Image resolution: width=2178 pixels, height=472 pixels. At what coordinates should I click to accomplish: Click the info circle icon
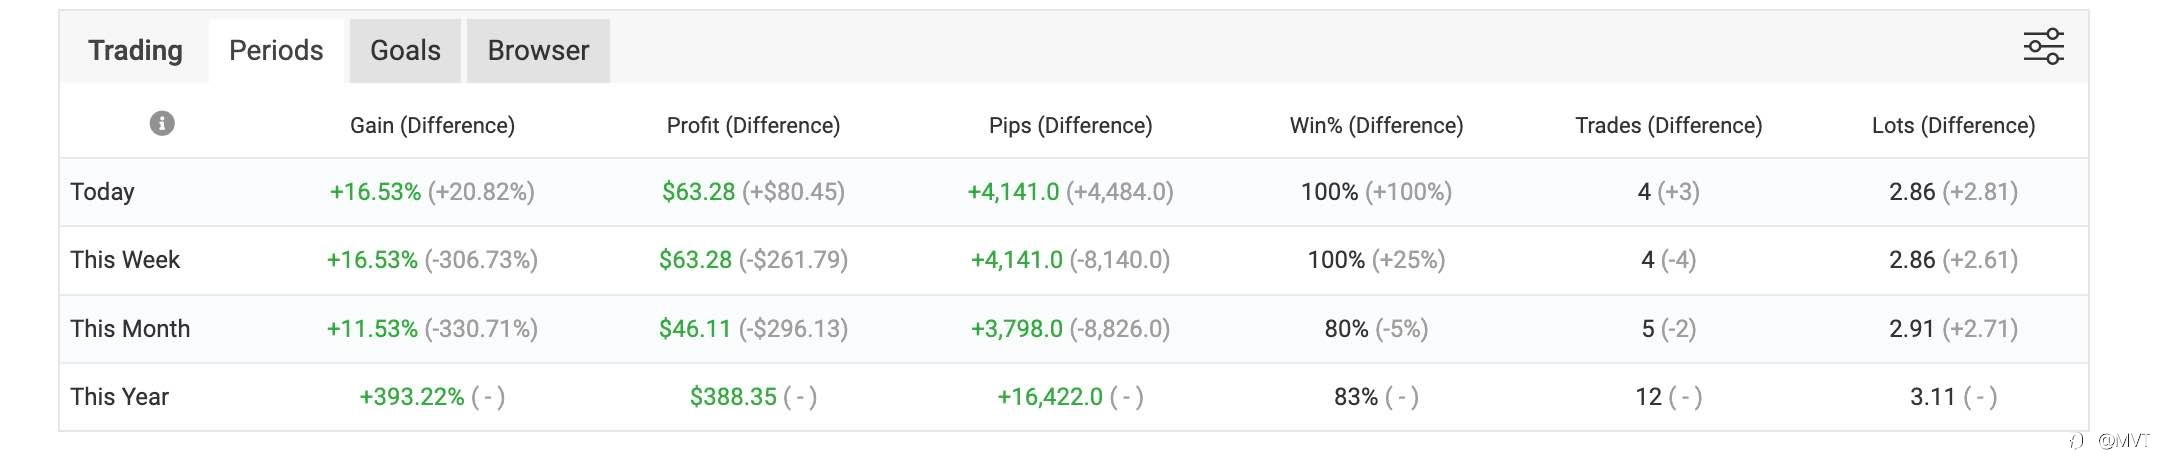pos(162,123)
